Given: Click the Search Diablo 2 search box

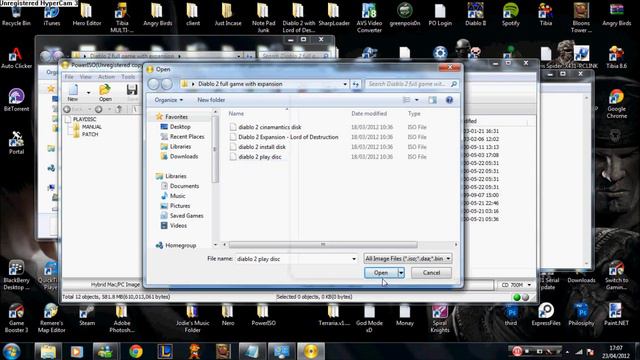Looking at the screenshot, I should coord(411,84).
